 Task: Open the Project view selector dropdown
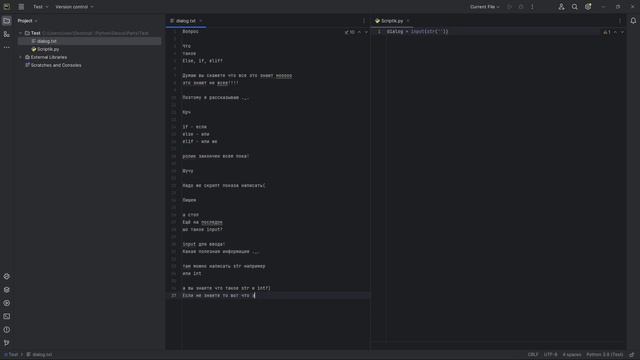(x=27, y=21)
